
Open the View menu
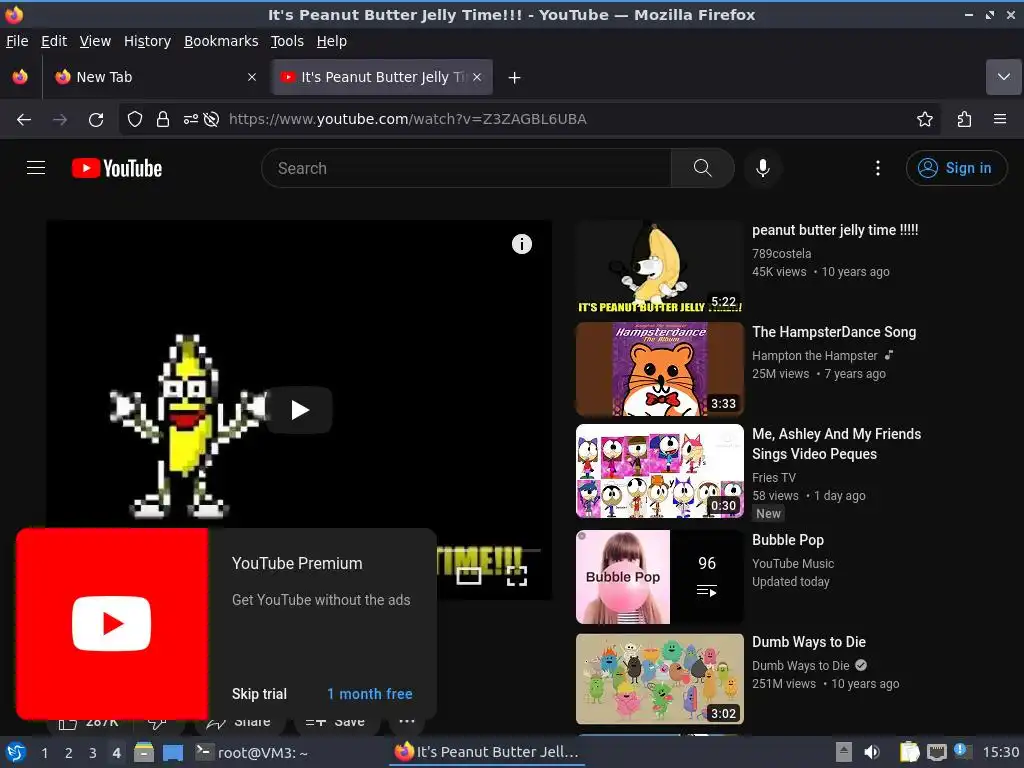pyautogui.click(x=95, y=41)
